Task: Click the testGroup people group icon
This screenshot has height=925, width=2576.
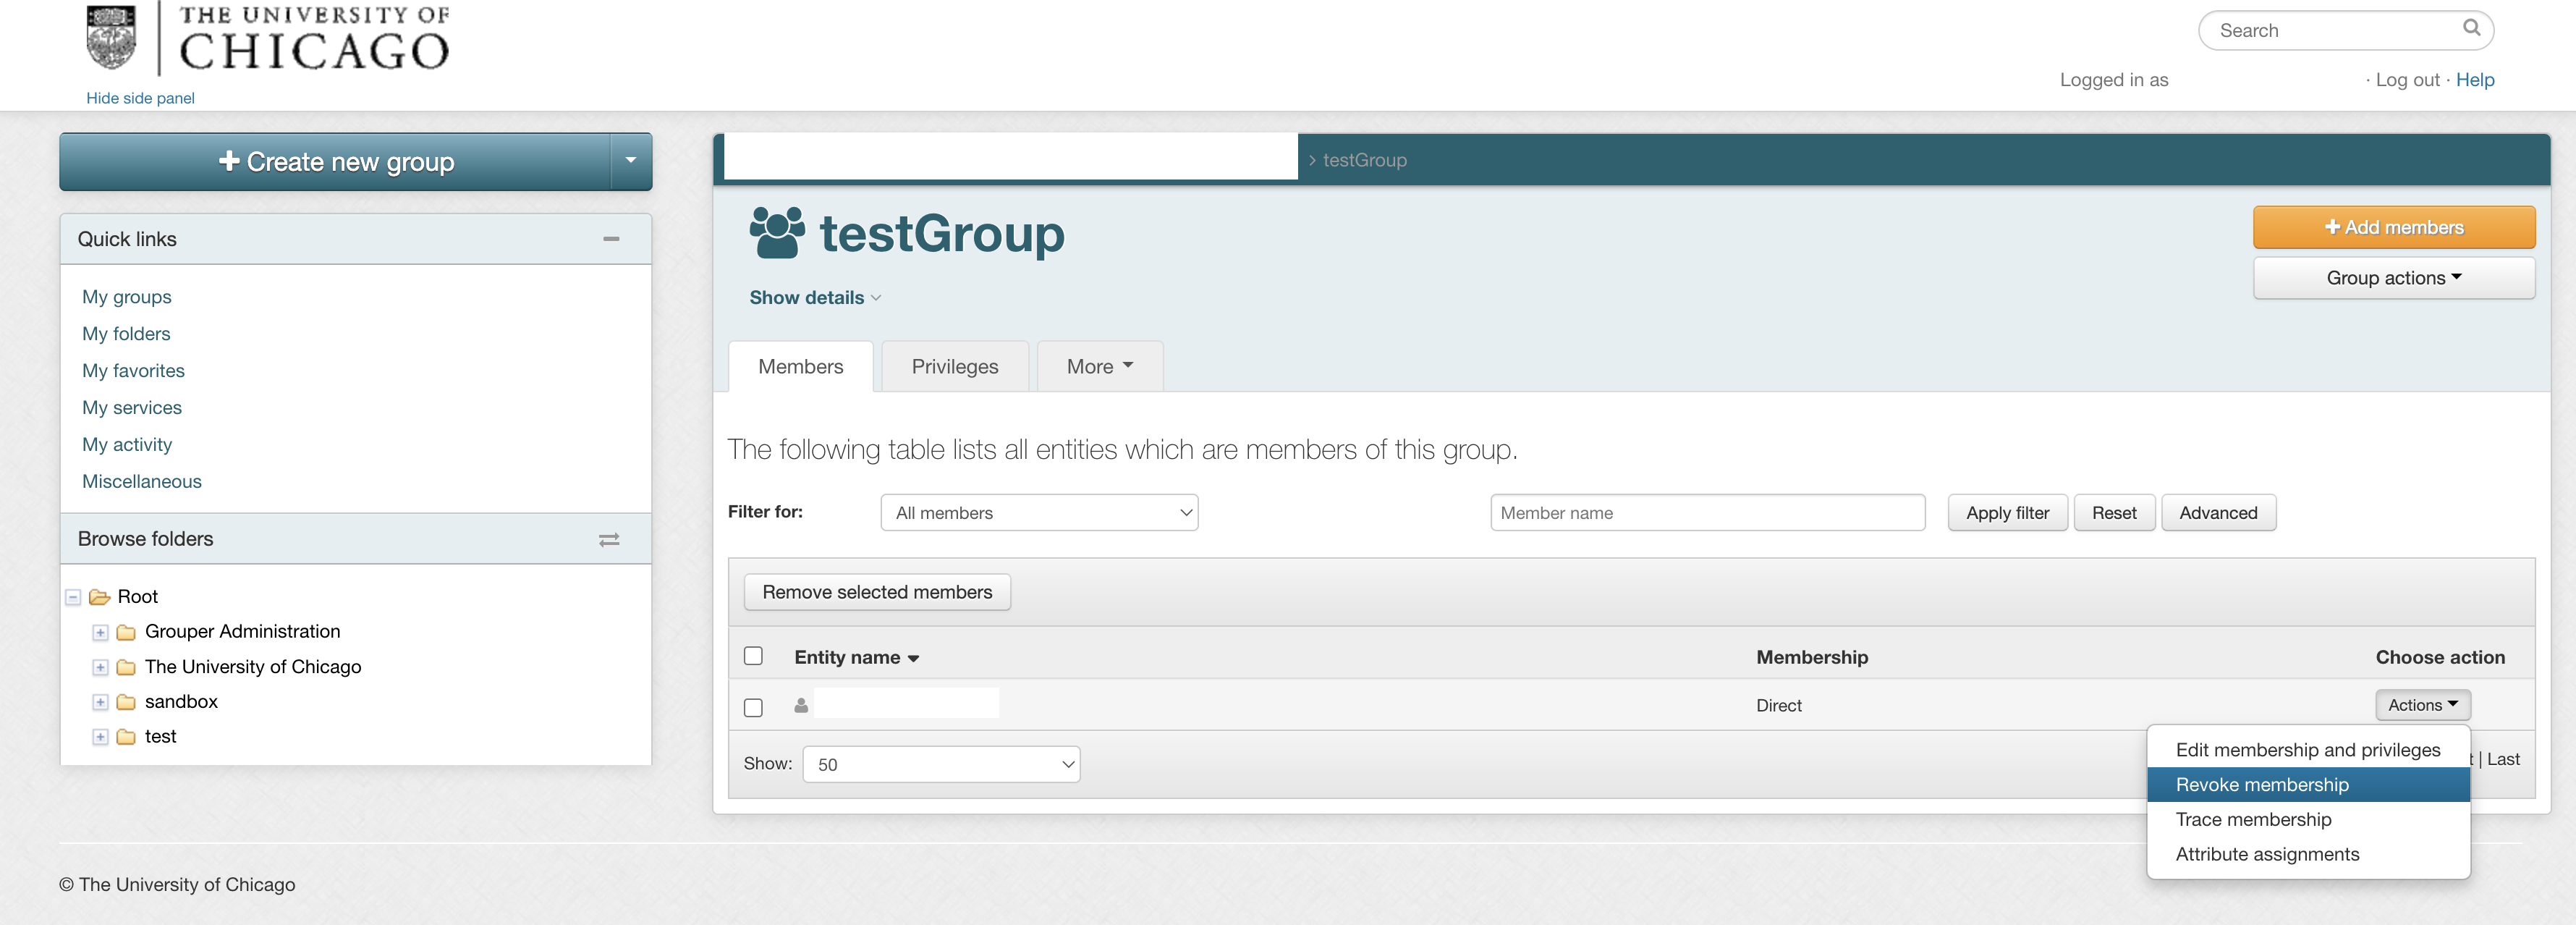Action: (x=777, y=233)
